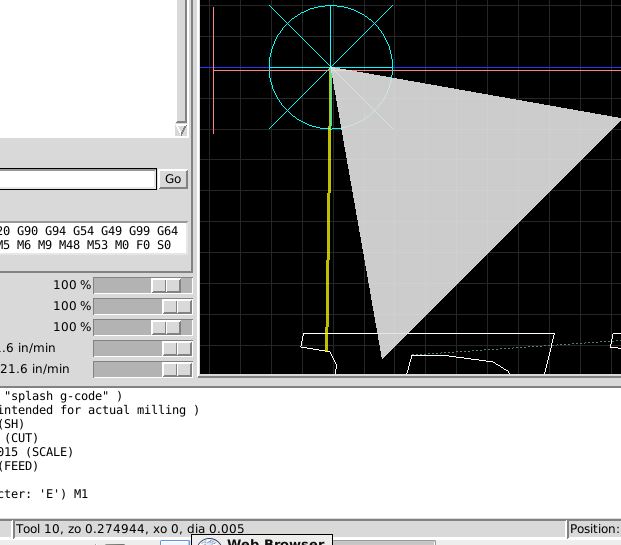Image resolution: width=621 pixels, height=545 pixels.
Task: Click the .6 in/min jog speed slider
Action: click(x=142, y=348)
